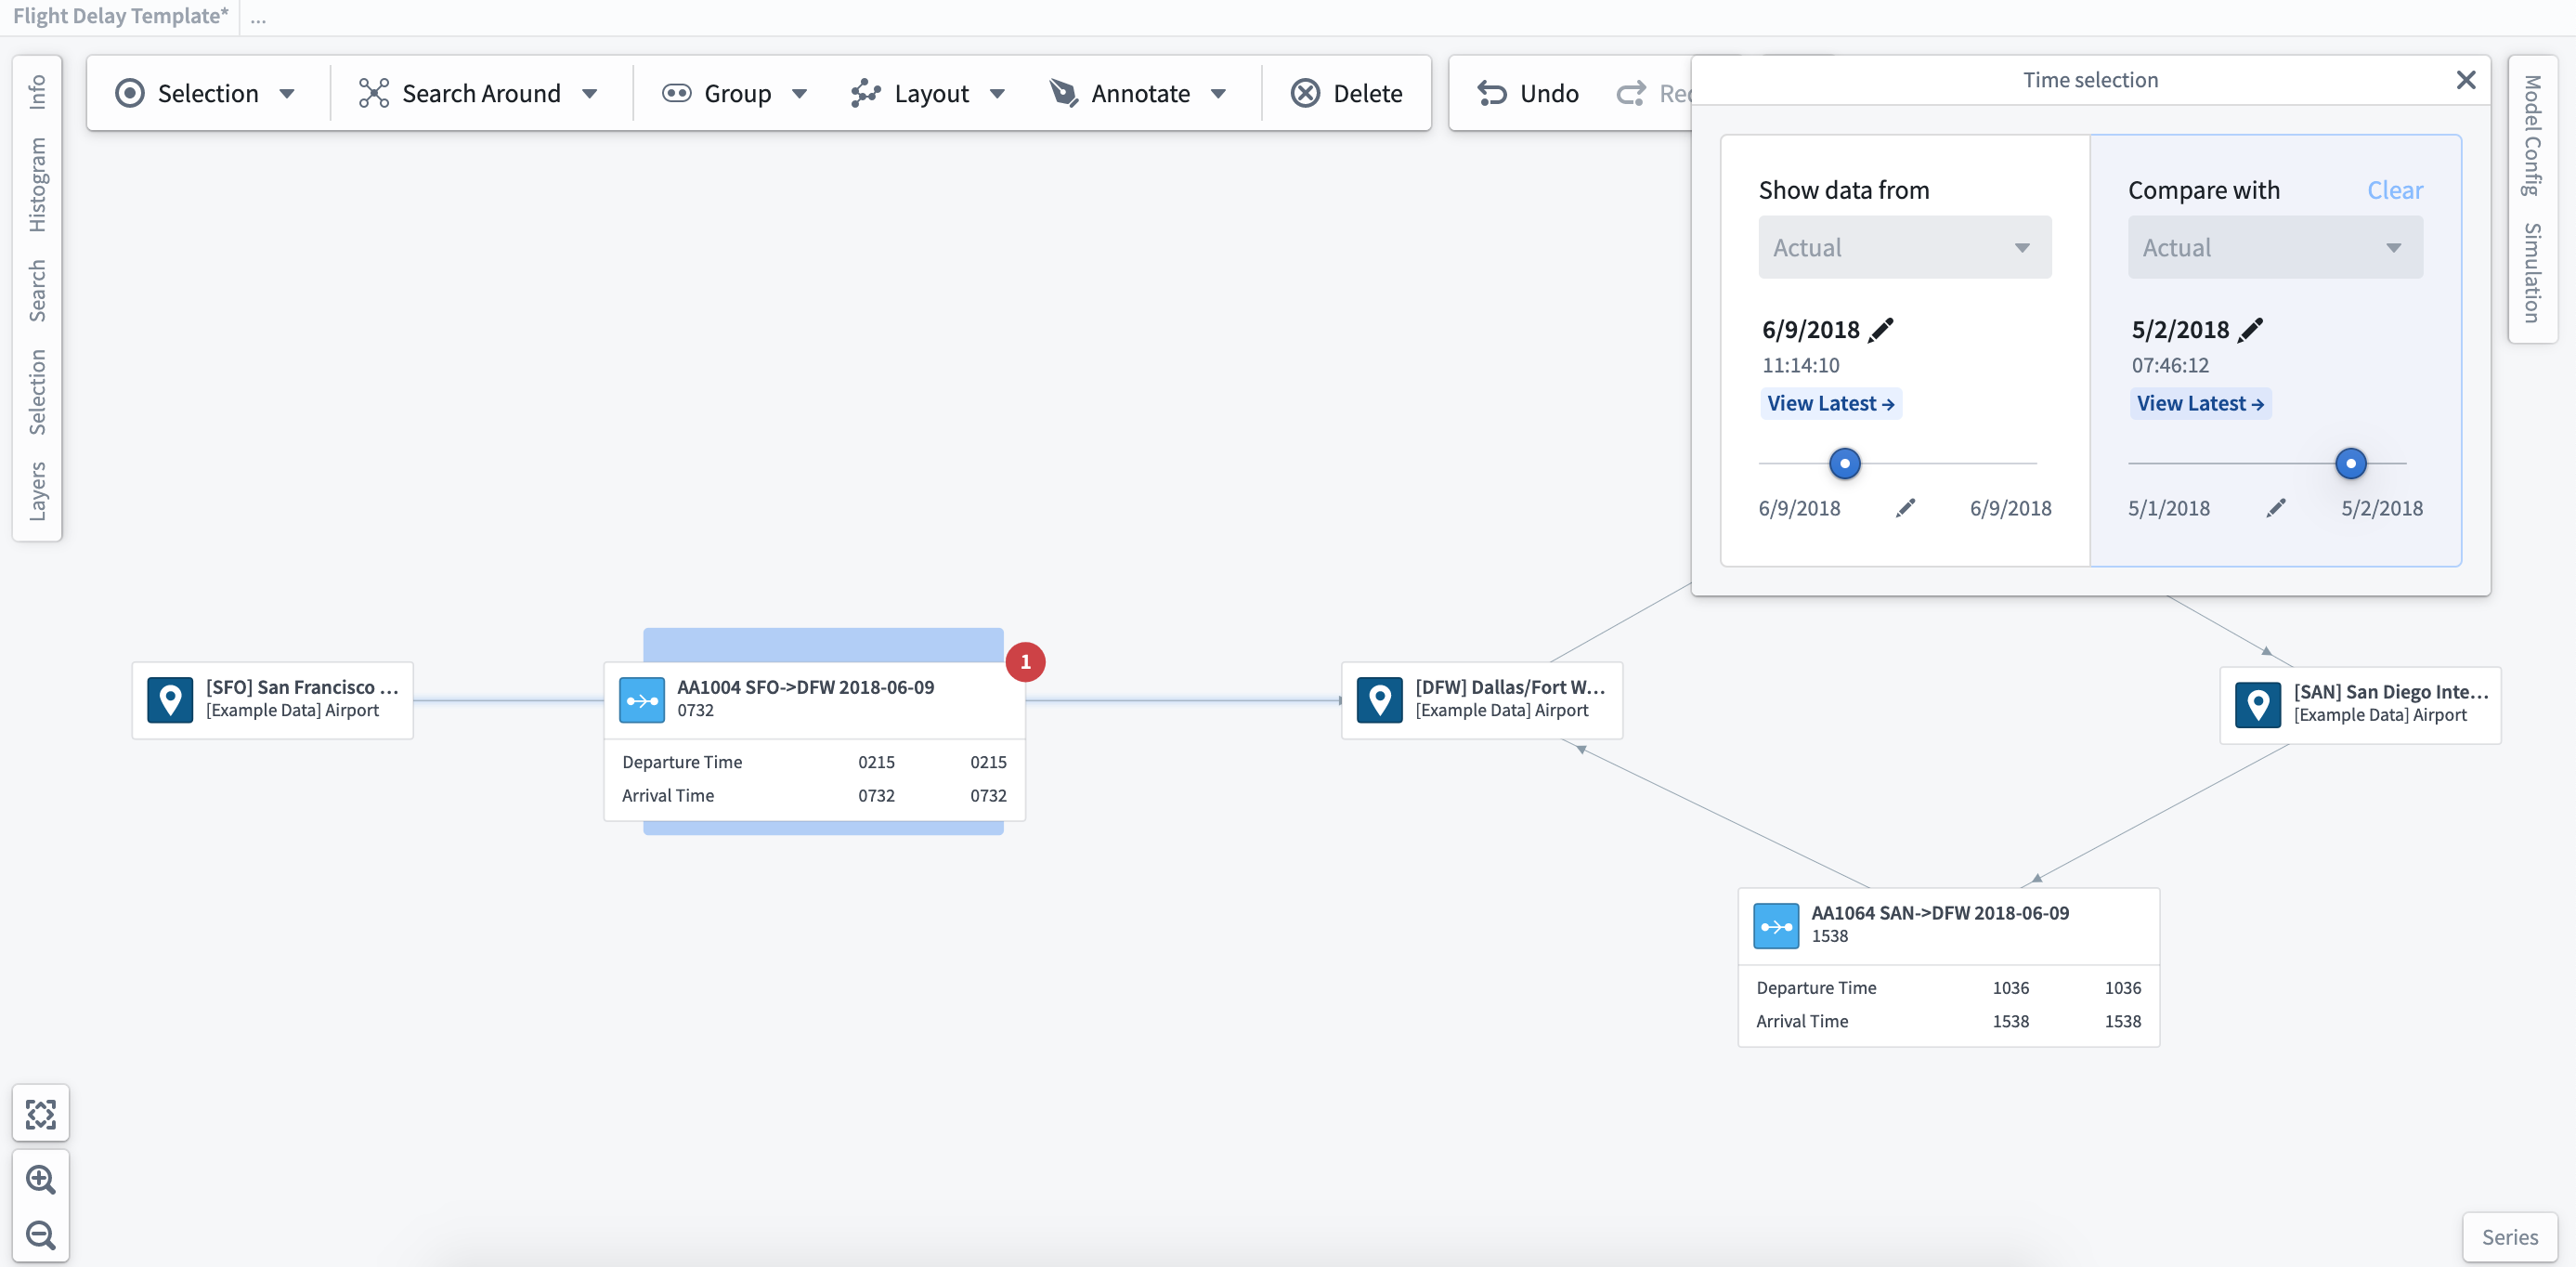Open the Search side tab
Viewport: 2576px width, 1267px height.
37,291
